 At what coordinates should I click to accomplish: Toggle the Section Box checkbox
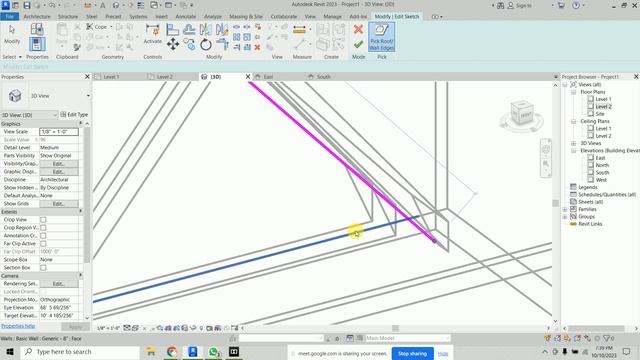click(43, 268)
